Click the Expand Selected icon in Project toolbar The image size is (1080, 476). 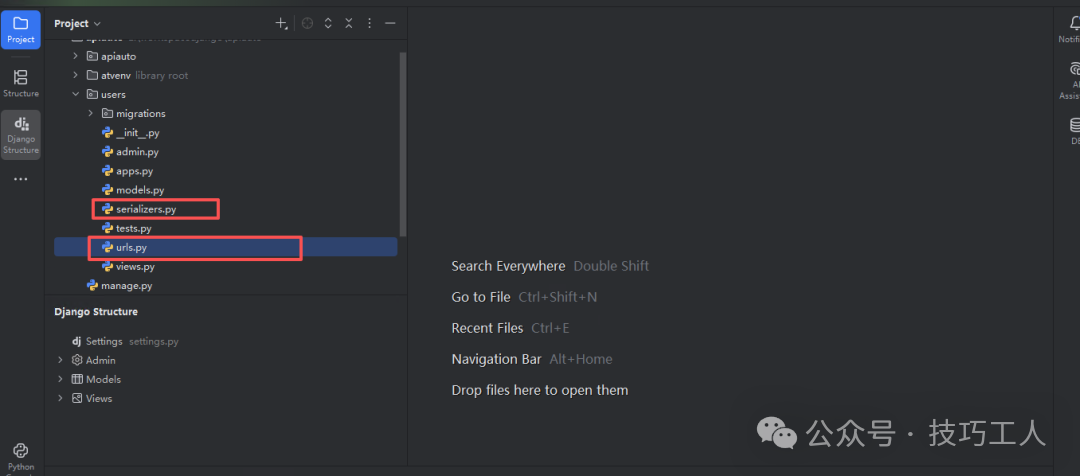coord(328,23)
